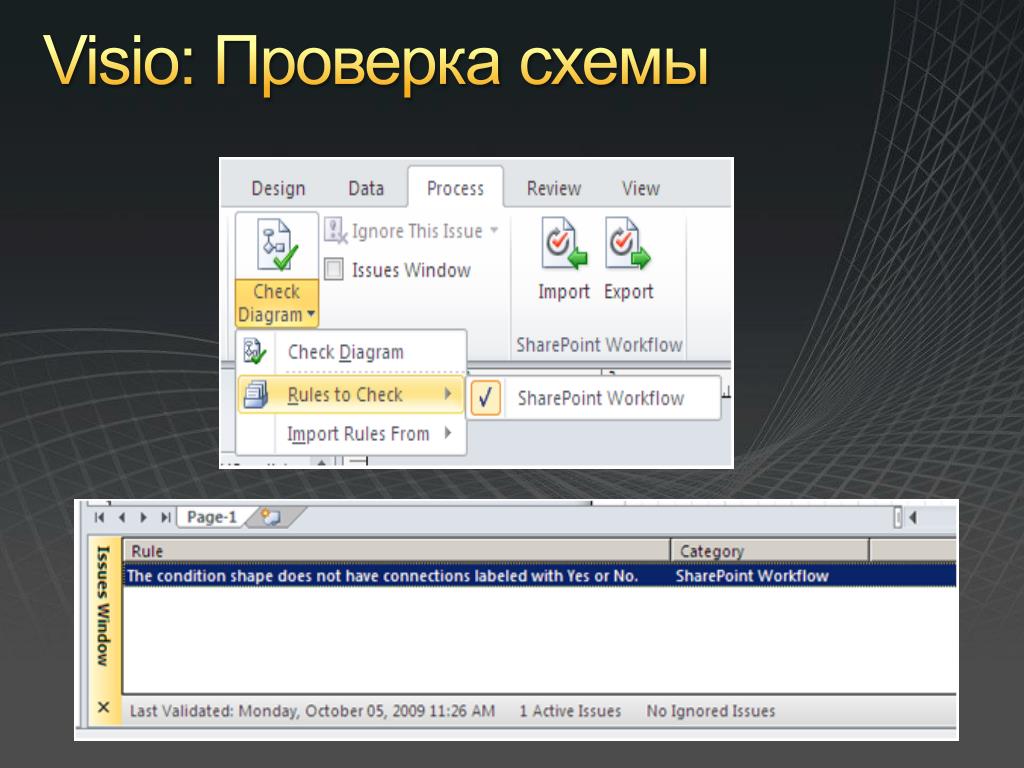Select the Page-1 sheet tab
Image resolution: width=1024 pixels, height=768 pixels.
[x=212, y=517]
